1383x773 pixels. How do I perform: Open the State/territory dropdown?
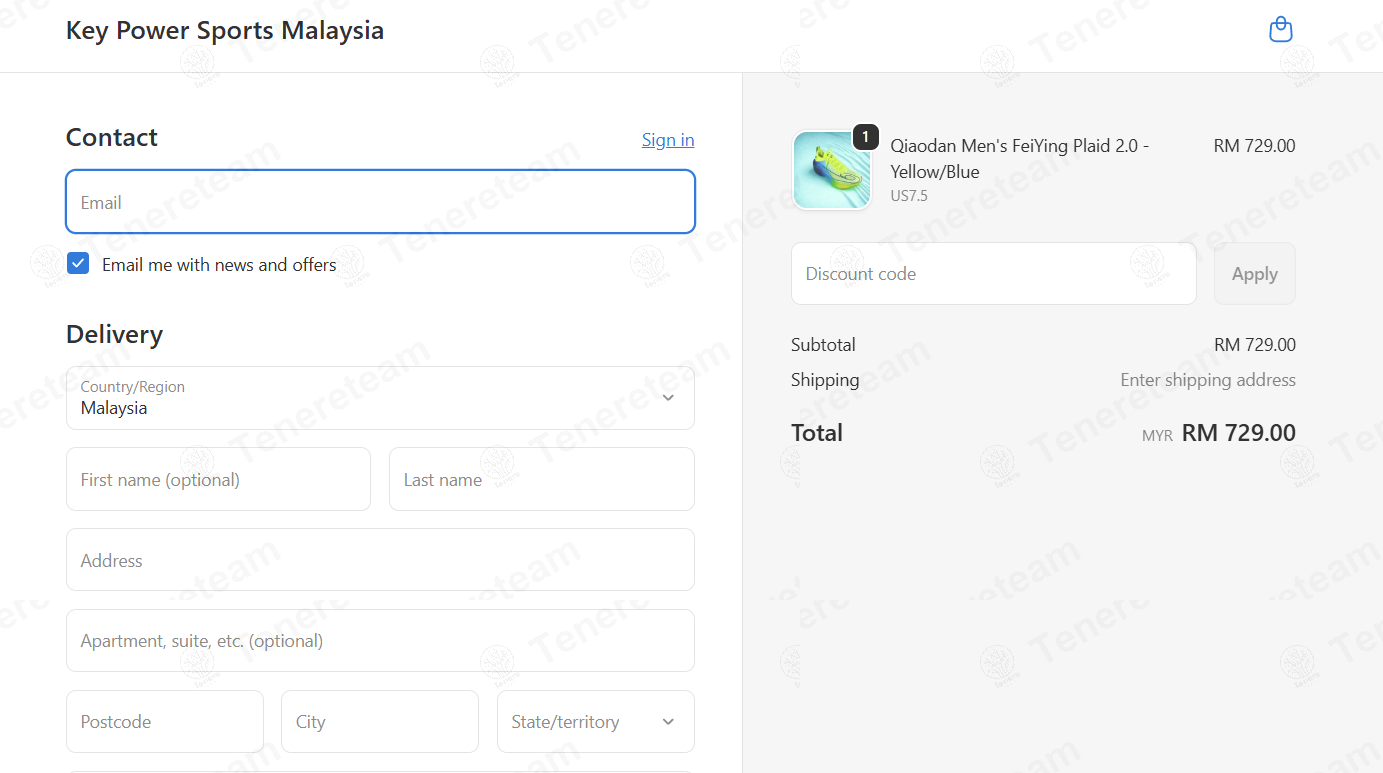(596, 721)
